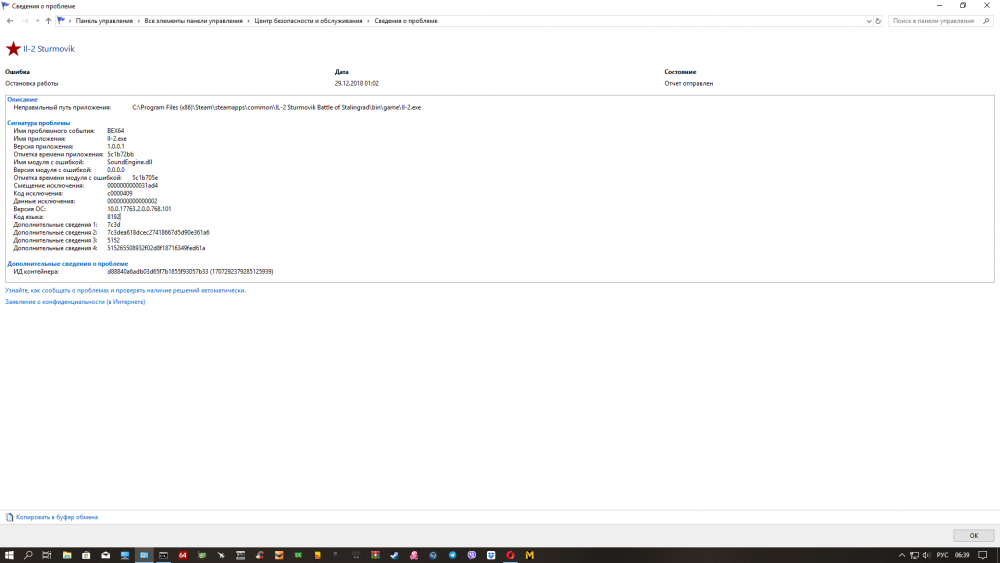
Task: Open the plane game icon on taskbar
Action: pyautogui.click(x=221, y=555)
